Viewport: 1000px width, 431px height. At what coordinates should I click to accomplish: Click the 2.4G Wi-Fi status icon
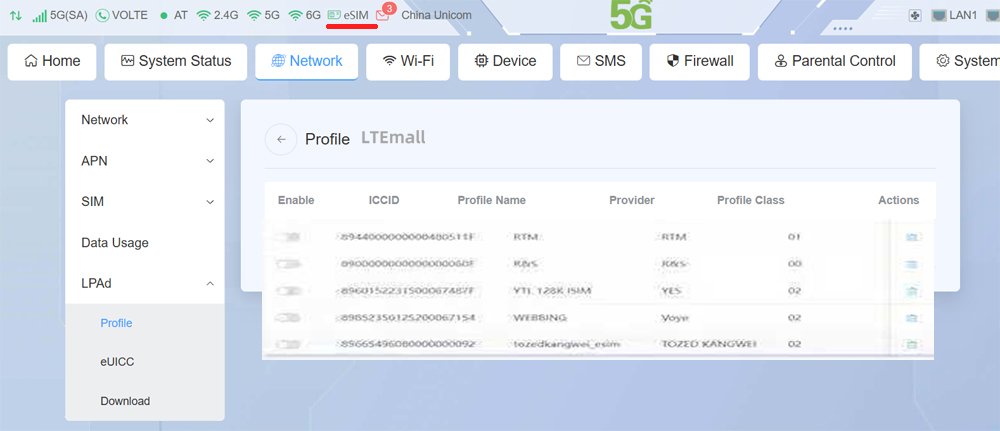click(203, 15)
